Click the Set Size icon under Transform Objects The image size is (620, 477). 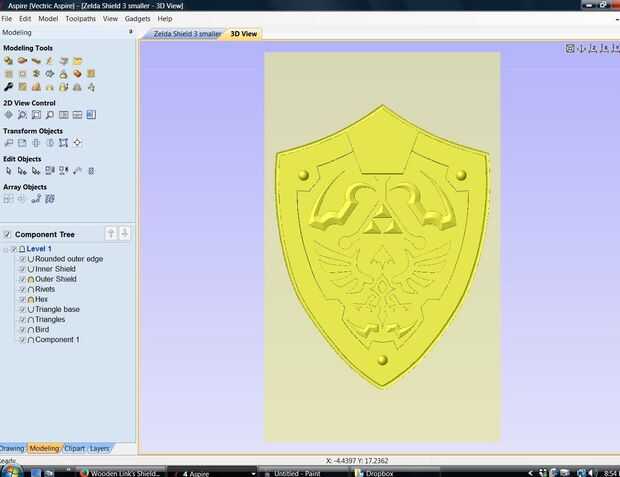point(22,143)
